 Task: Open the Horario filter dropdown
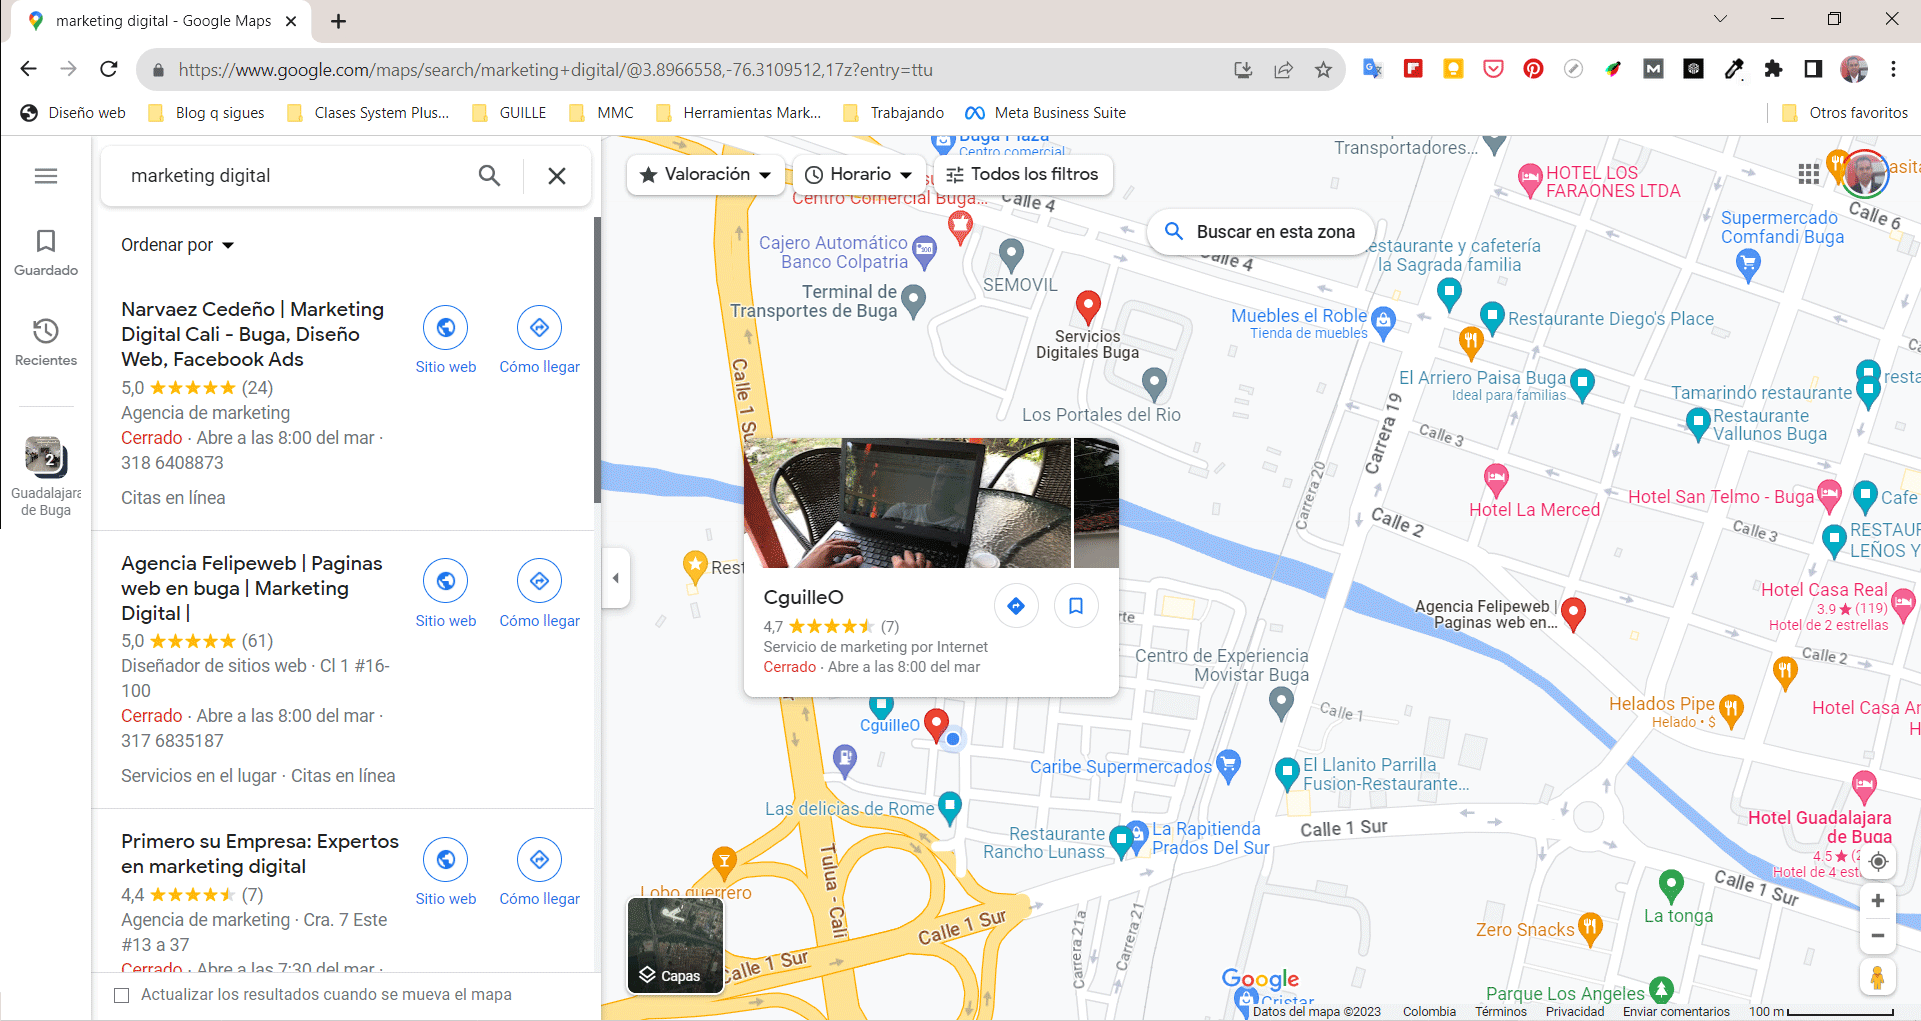tap(859, 175)
